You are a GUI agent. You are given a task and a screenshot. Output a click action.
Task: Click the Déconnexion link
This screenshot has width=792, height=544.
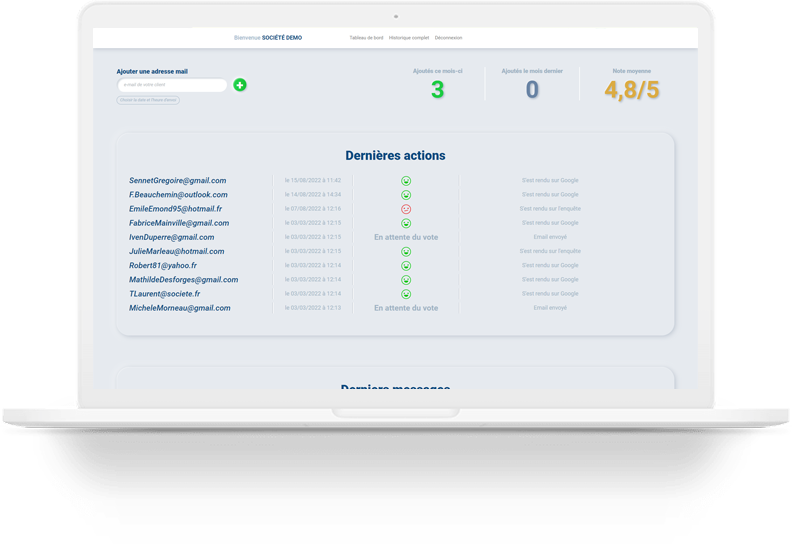coord(448,38)
